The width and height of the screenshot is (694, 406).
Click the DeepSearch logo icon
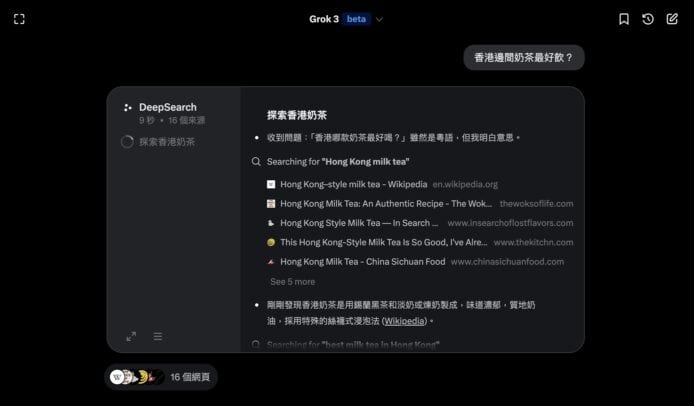coord(127,107)
